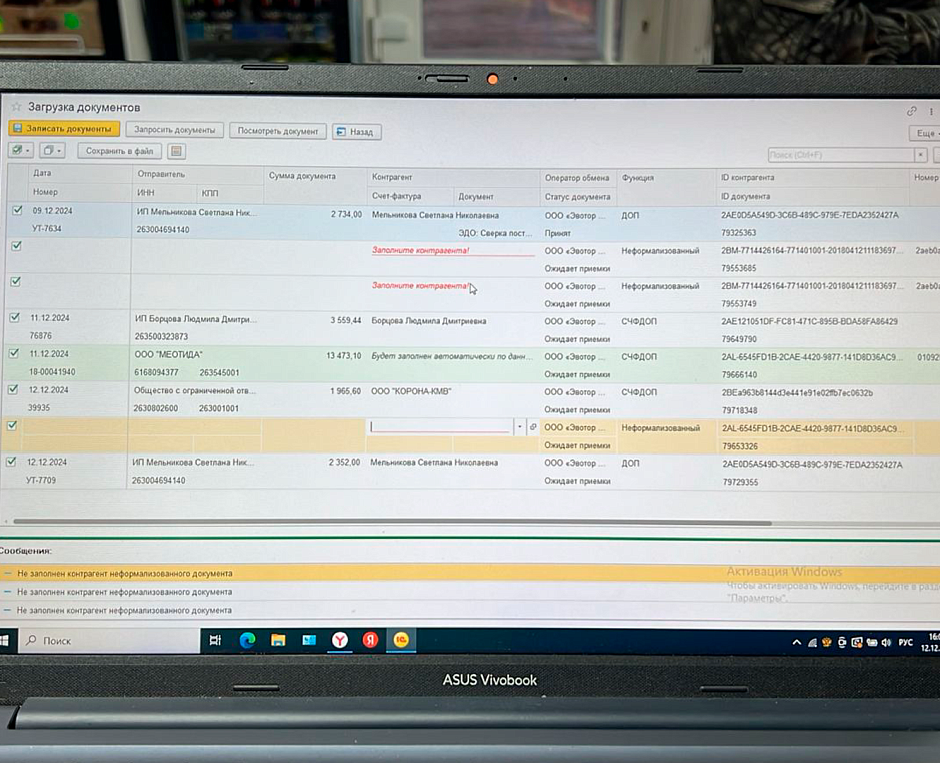Image resolution: width=940 pixels, height=763 pixels.
Task: Open the Контрагент dropdown arrow in orange row
Action: pos(520,427)
